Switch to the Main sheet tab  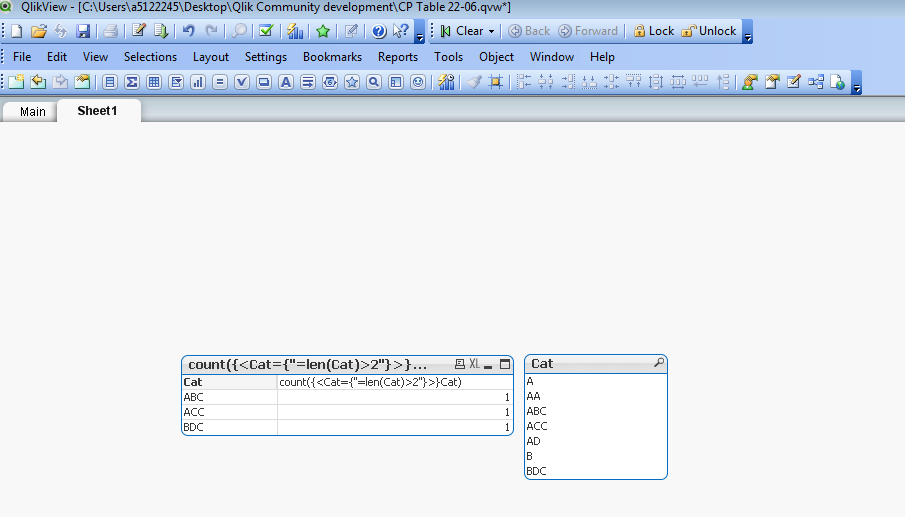32,112
